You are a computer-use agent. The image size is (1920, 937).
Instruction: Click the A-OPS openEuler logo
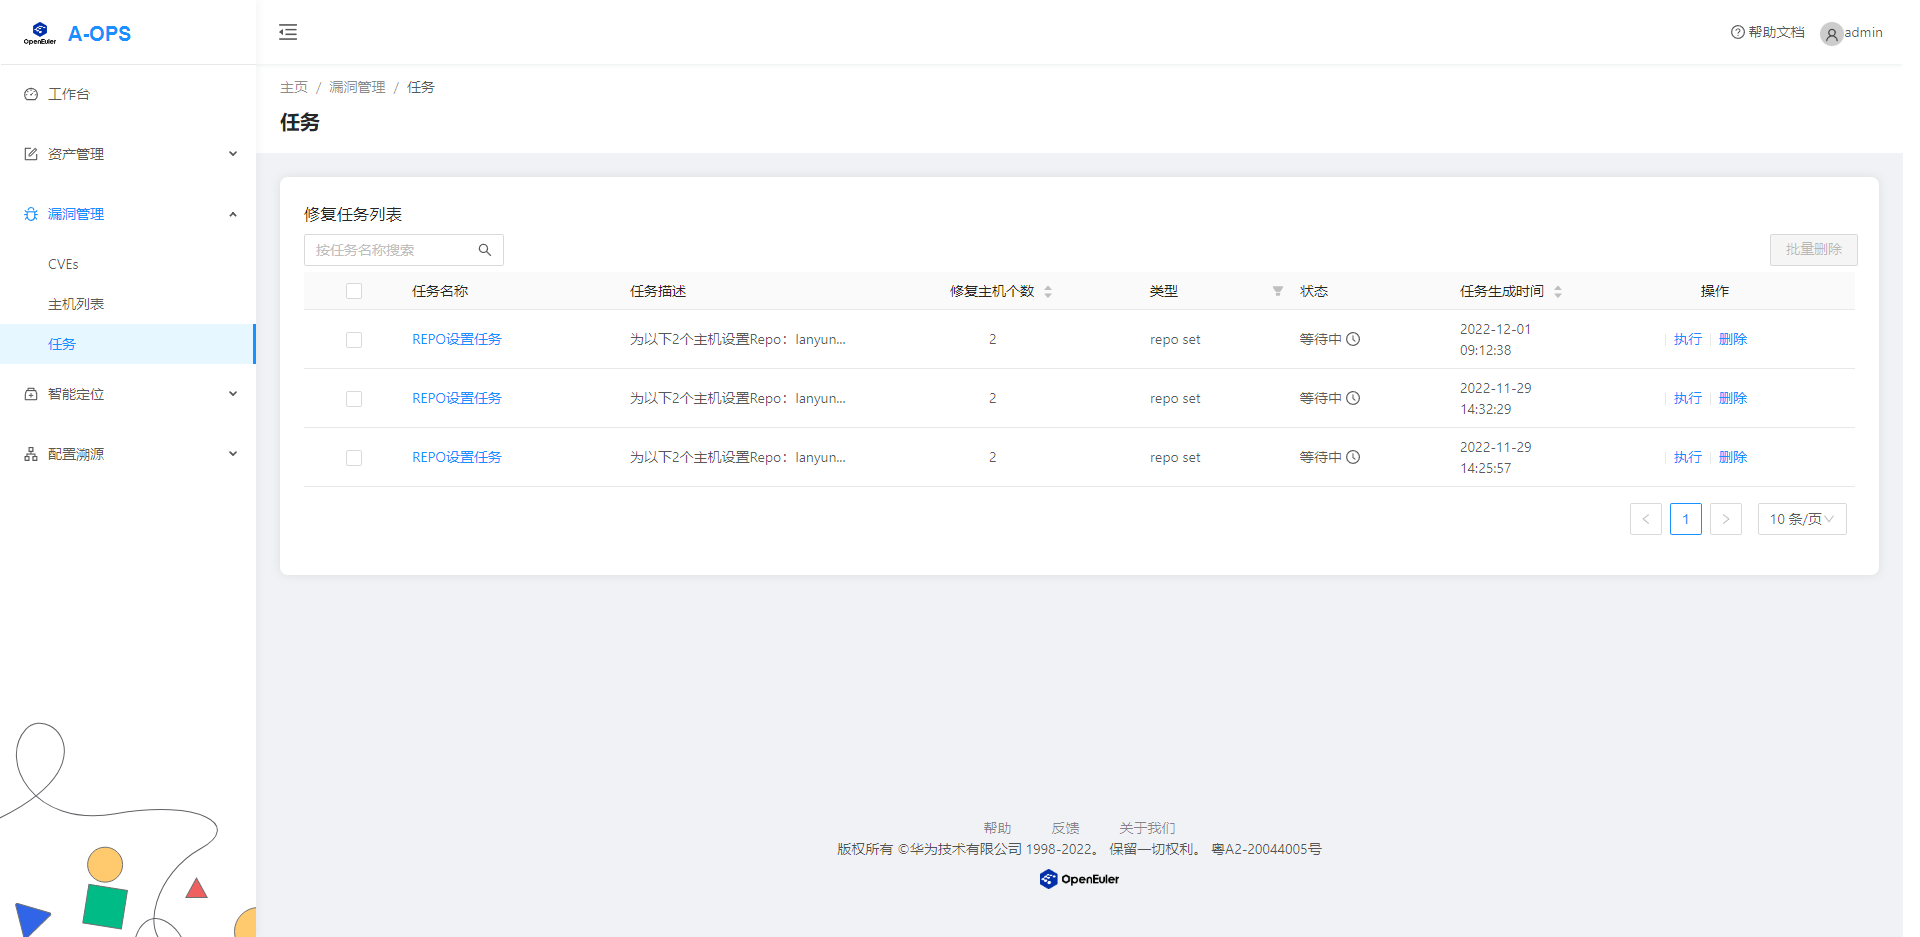(40, 33)
